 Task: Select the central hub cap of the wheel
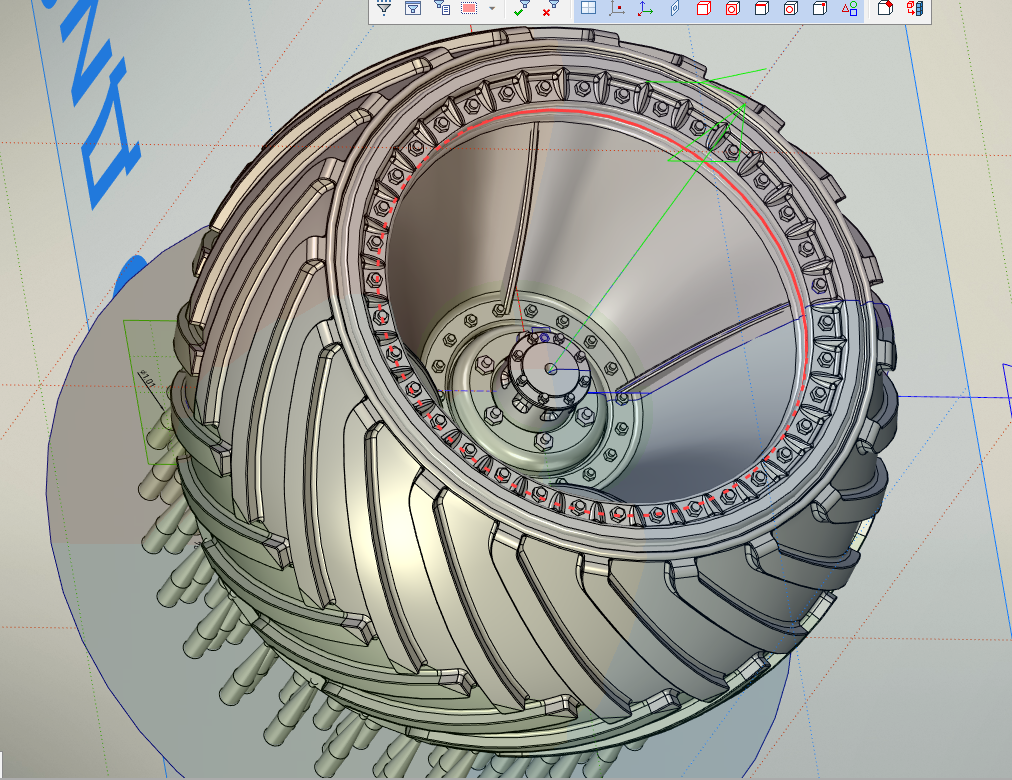click(550, 368)
